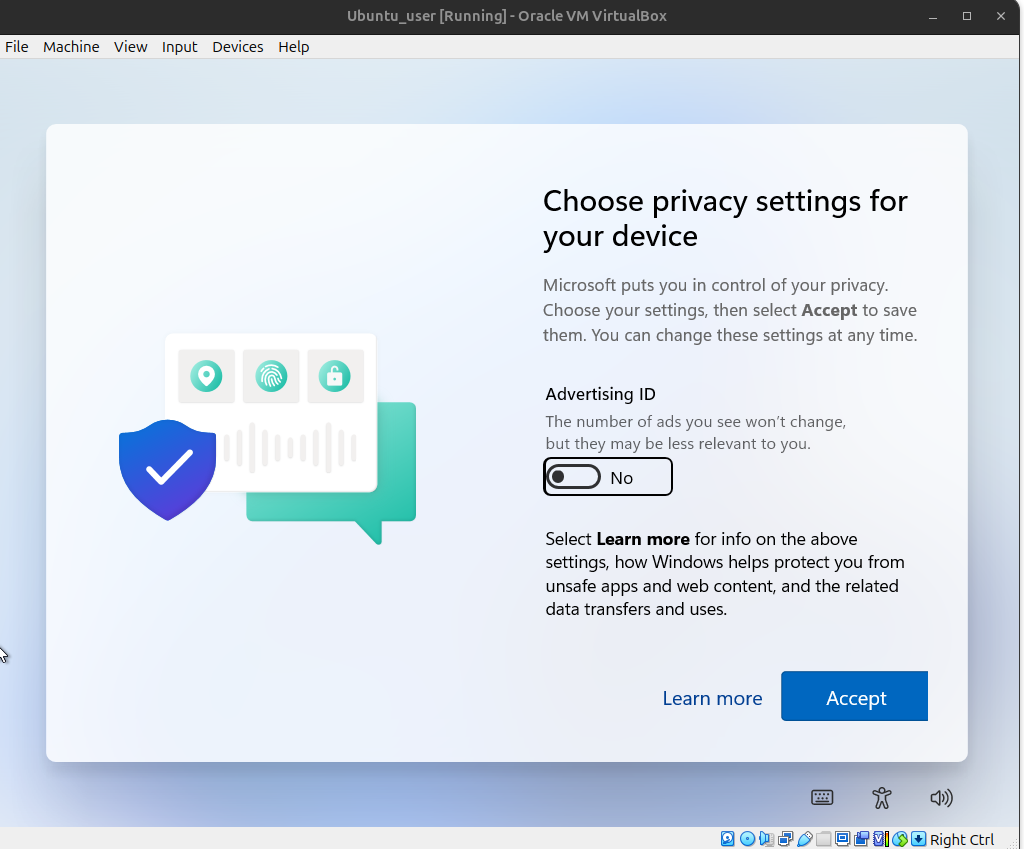The width and height of the screenshot is (1024, 849).
Task: Click the shared folders status icon
Action: [x=824, y=839]
